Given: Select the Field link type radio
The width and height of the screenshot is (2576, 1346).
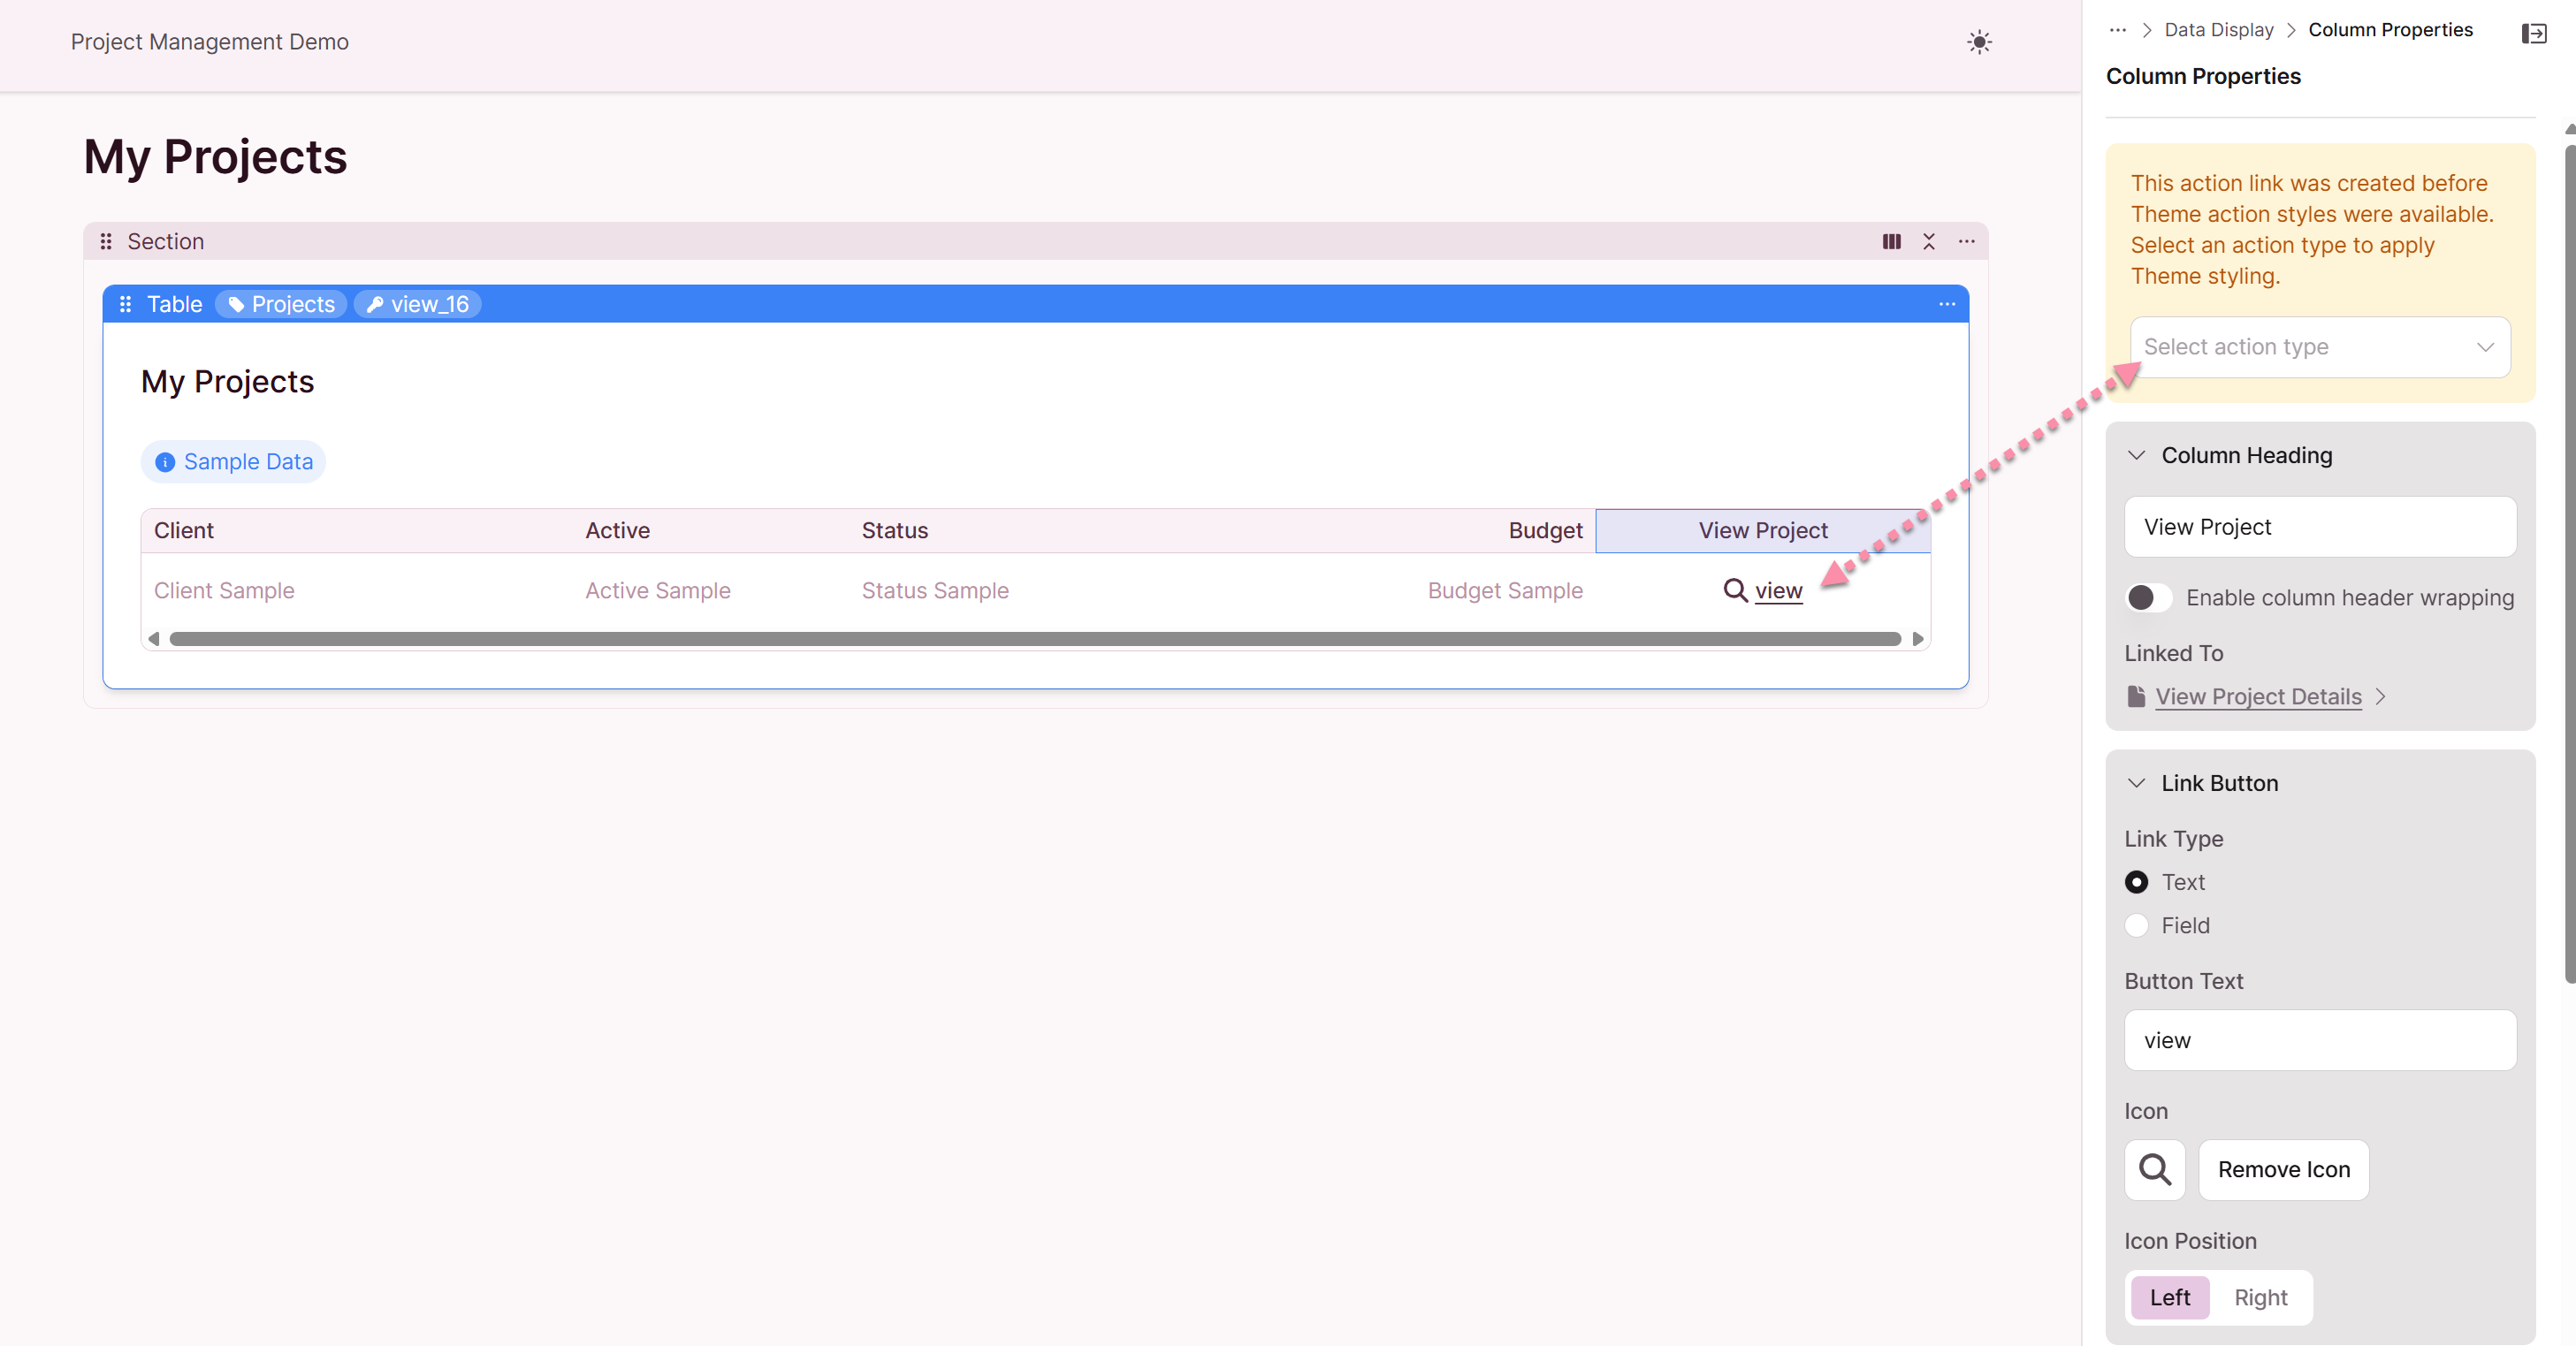Looking at the screenshot, I should pos(2136,925).
